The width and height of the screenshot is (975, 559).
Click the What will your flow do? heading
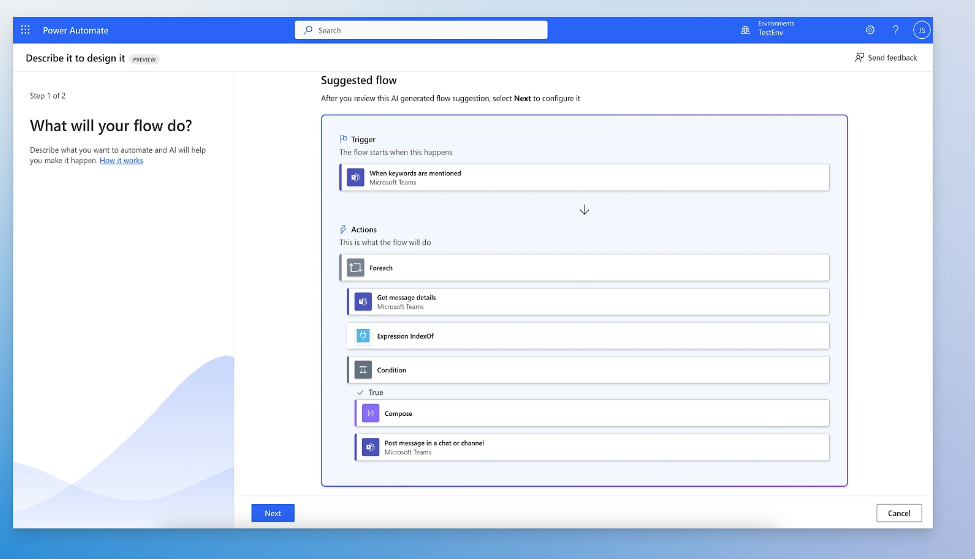coord(111,126)
